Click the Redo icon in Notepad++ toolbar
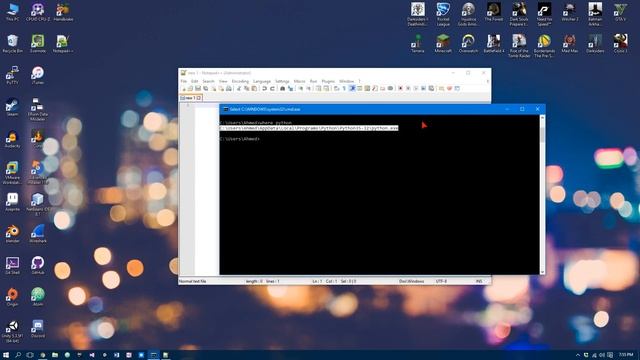This screenshot has width=640, height=360. tap(272, 88)
